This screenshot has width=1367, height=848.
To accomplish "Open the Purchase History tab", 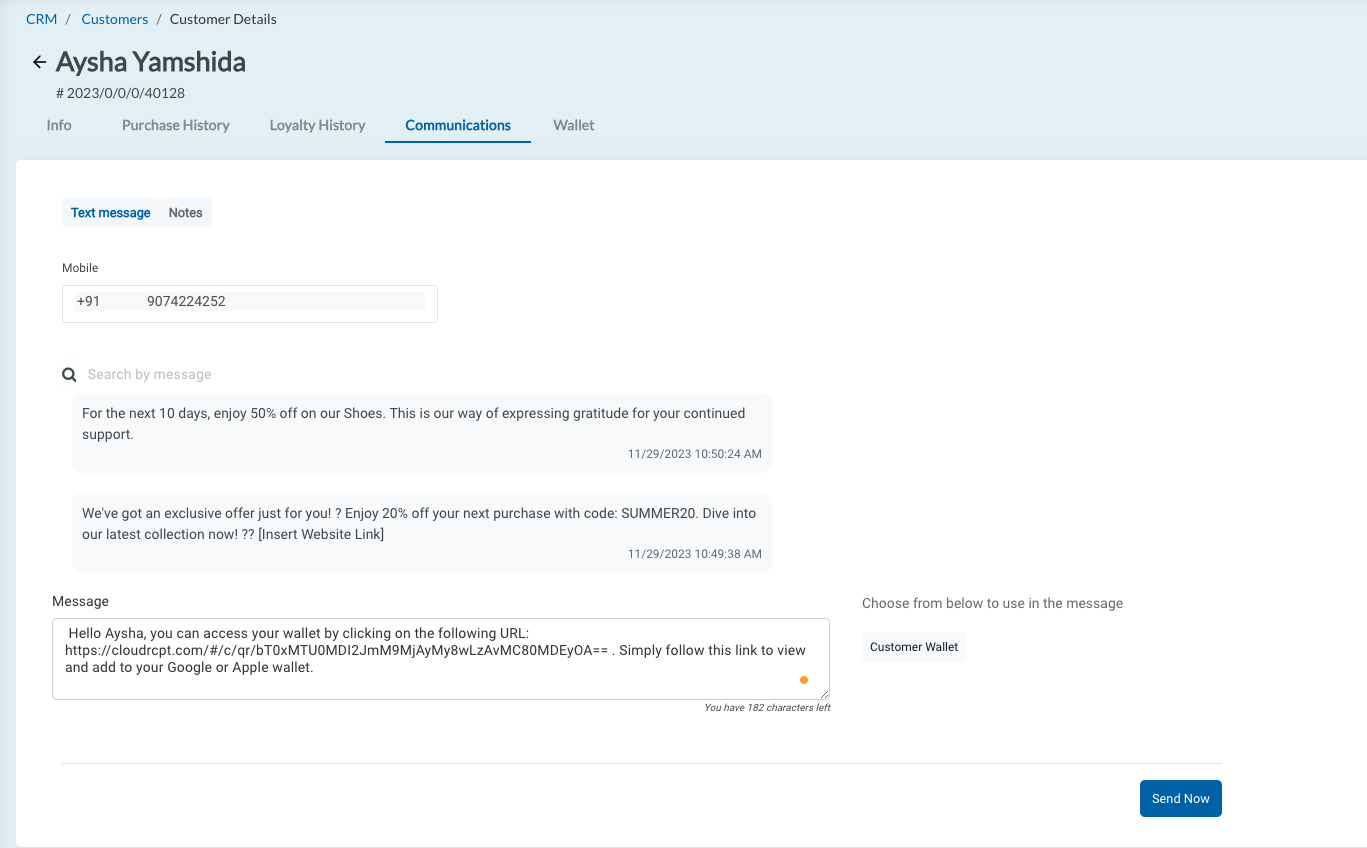I will pos(176,125).
